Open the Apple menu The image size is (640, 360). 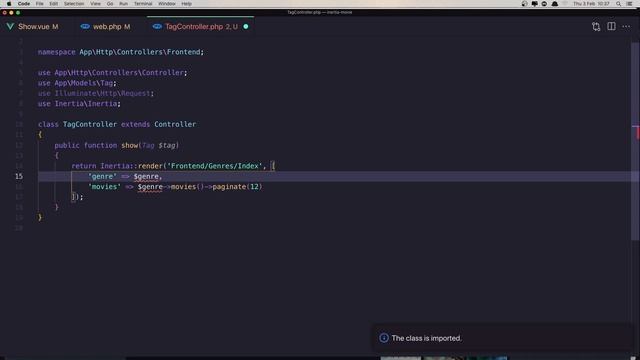(9, 4)
